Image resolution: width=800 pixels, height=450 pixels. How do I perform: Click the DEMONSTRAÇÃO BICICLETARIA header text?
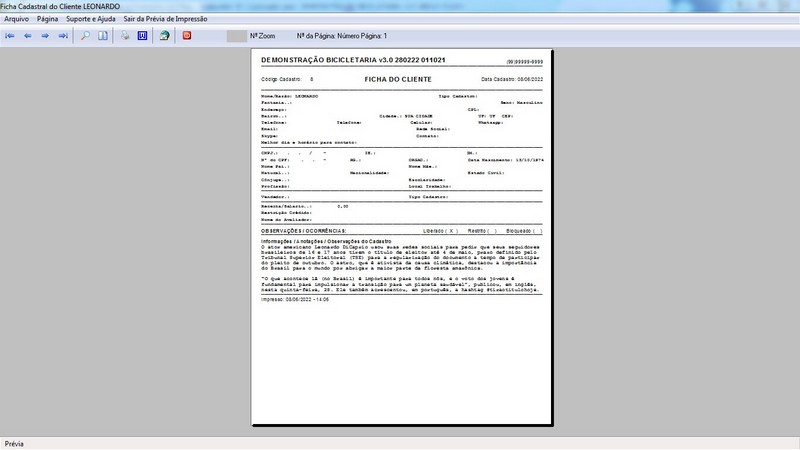[x=353, y=60]
